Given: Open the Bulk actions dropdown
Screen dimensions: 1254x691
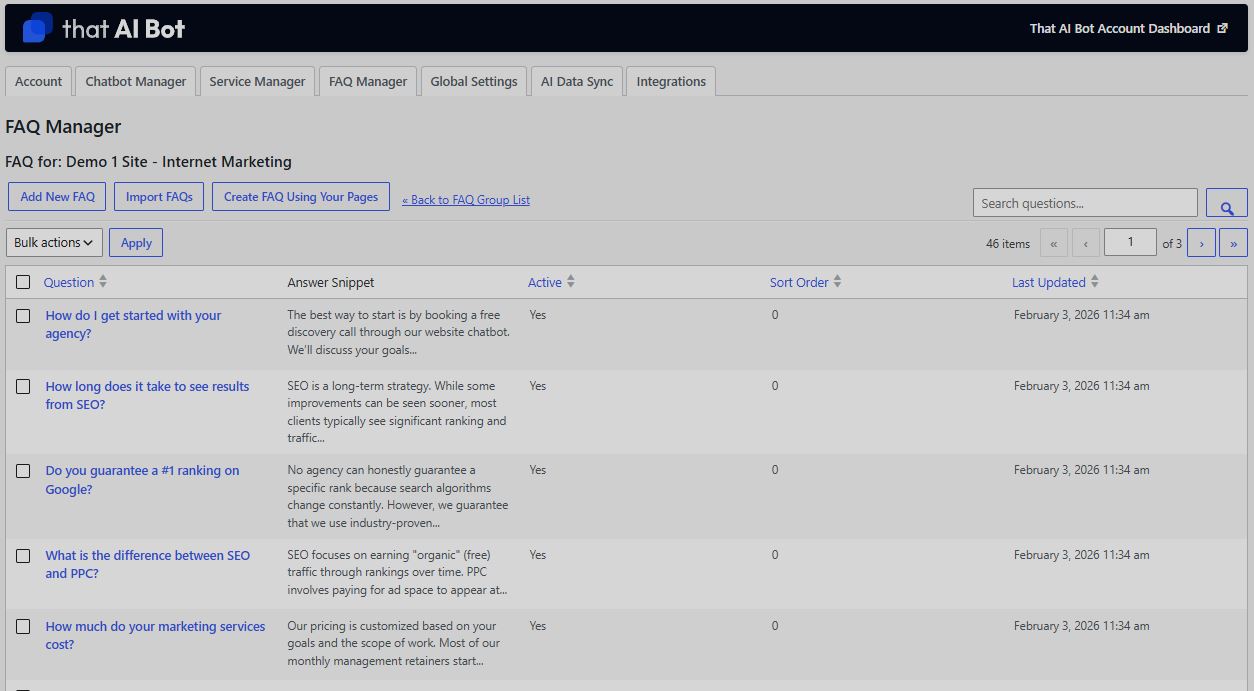Looking at the screenshot, I should (54, 243).
